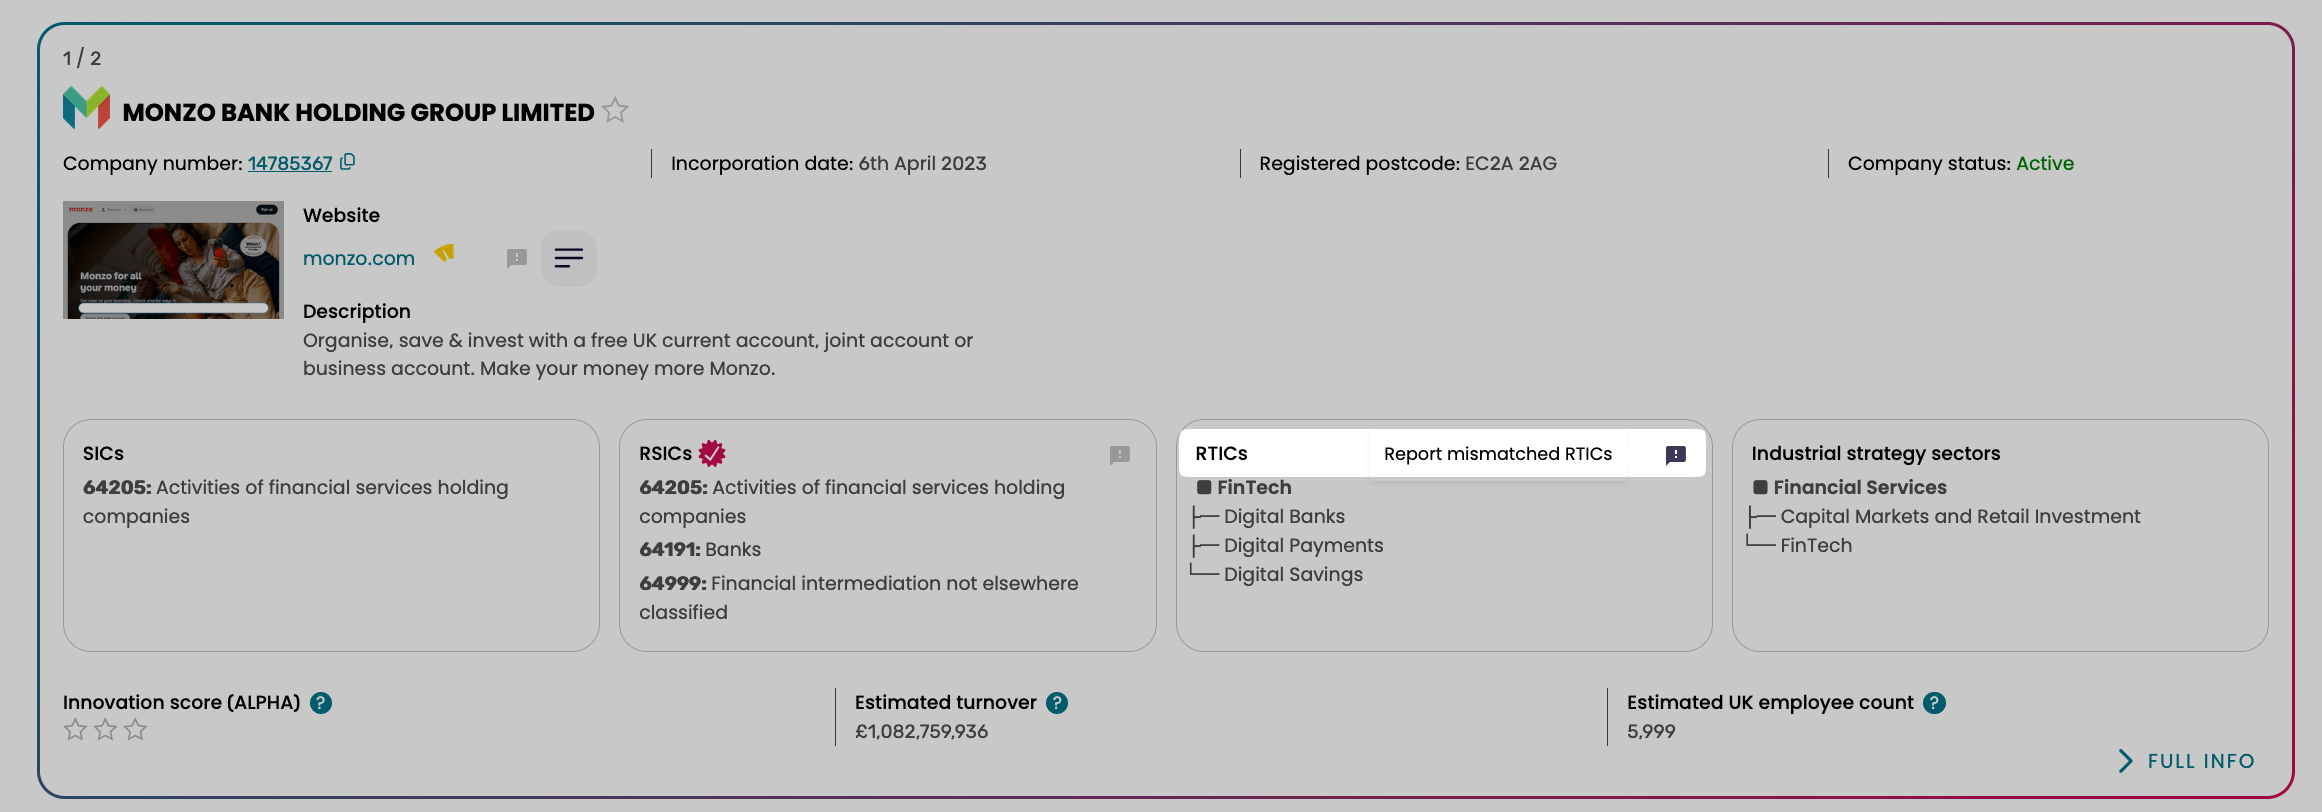Click the RSICs verified badge icon
Screen dimensions: 2322x812
click(x=712, y=453)
